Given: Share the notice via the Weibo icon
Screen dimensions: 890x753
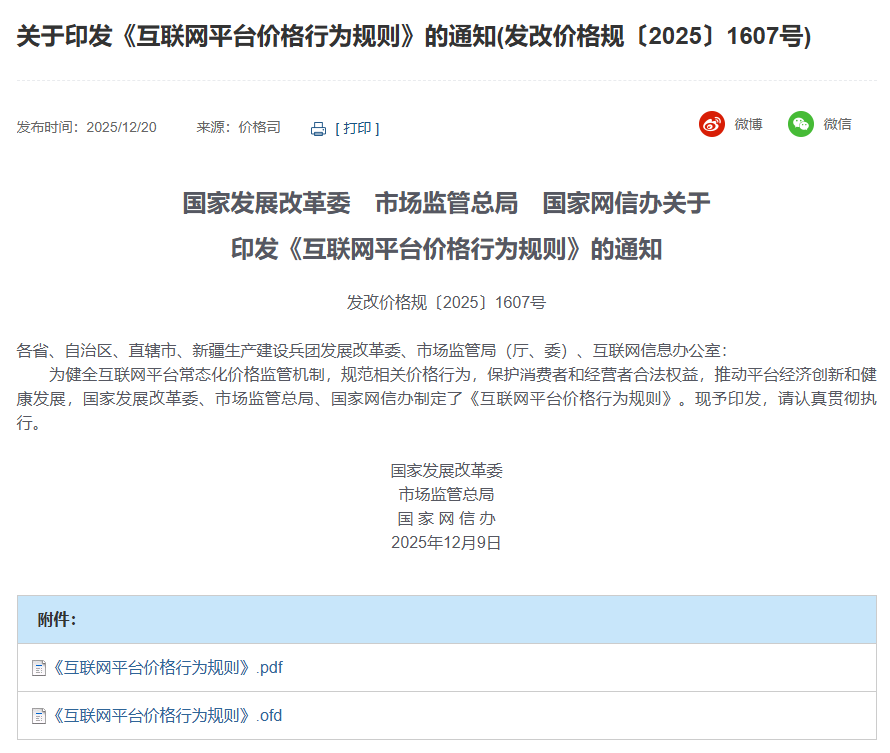Looking at the screenshot, I should (712, 124).
